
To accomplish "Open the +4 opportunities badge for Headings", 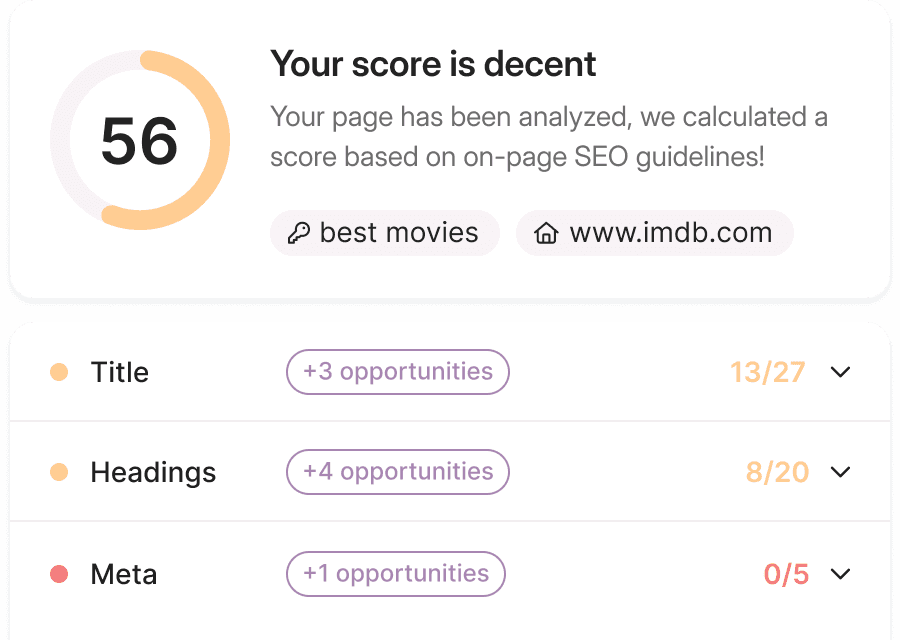I will click(398, 472).
